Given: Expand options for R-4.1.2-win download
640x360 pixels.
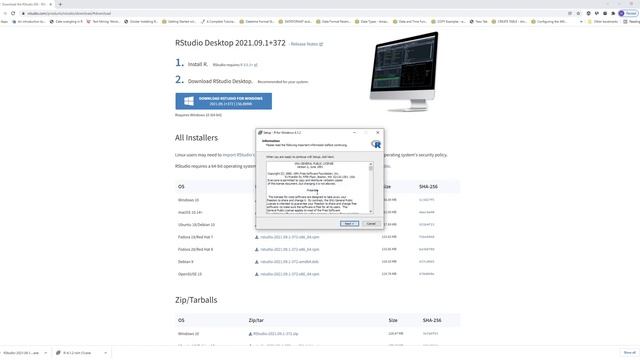Looking at the screenshot, I should (105, 353).
